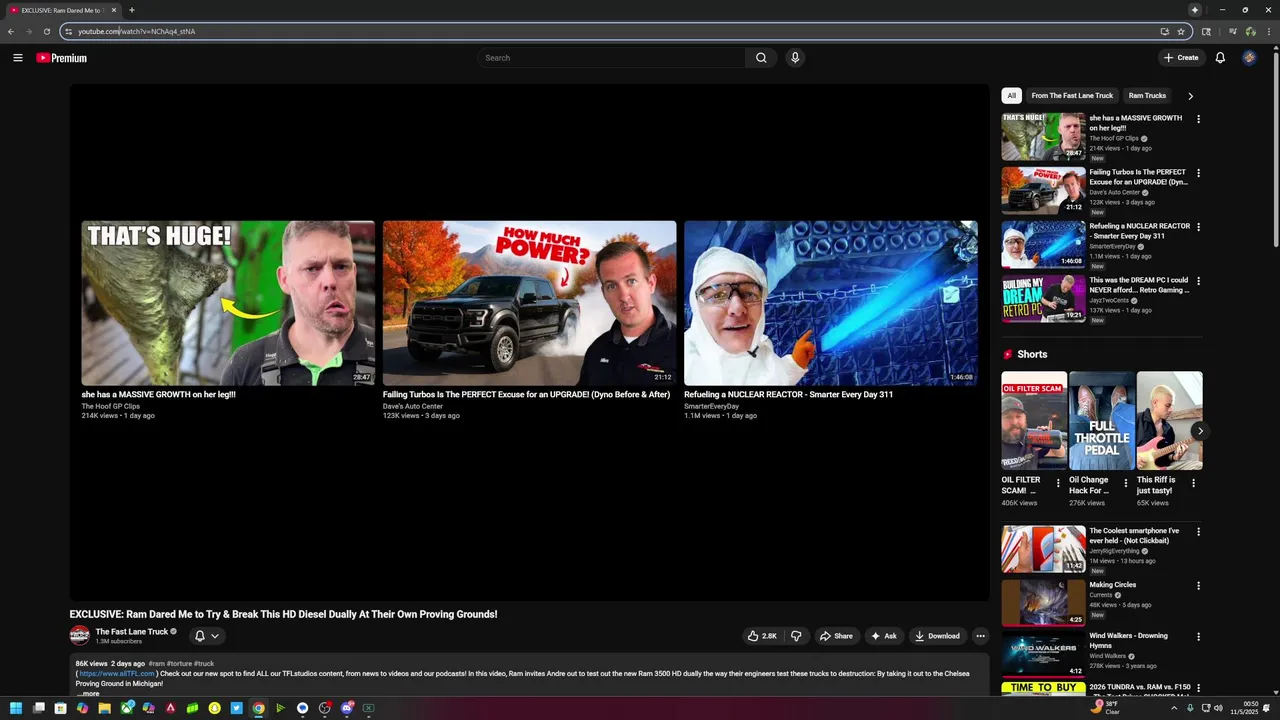Viewport: 1280px width, 720px height.
Task: Expand subscription notification bell dropdown
Action: (206, 636)
